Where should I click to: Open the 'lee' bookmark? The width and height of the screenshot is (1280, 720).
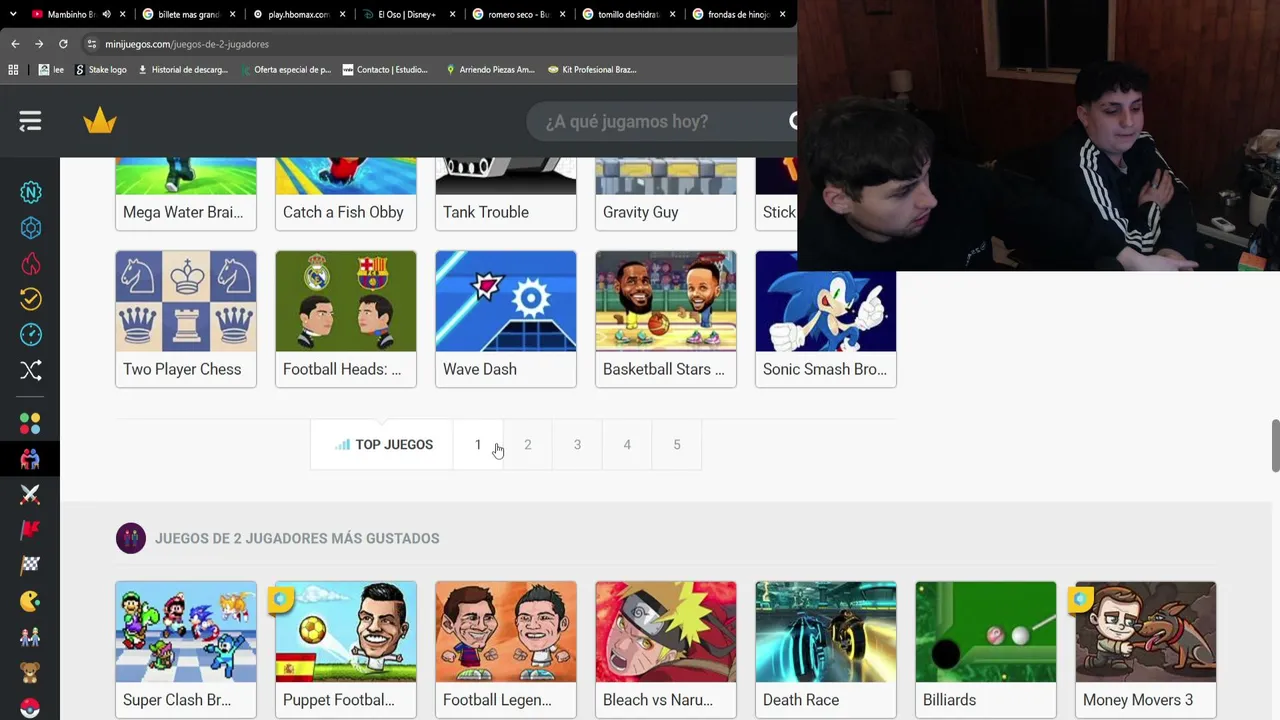pos(51,70)
